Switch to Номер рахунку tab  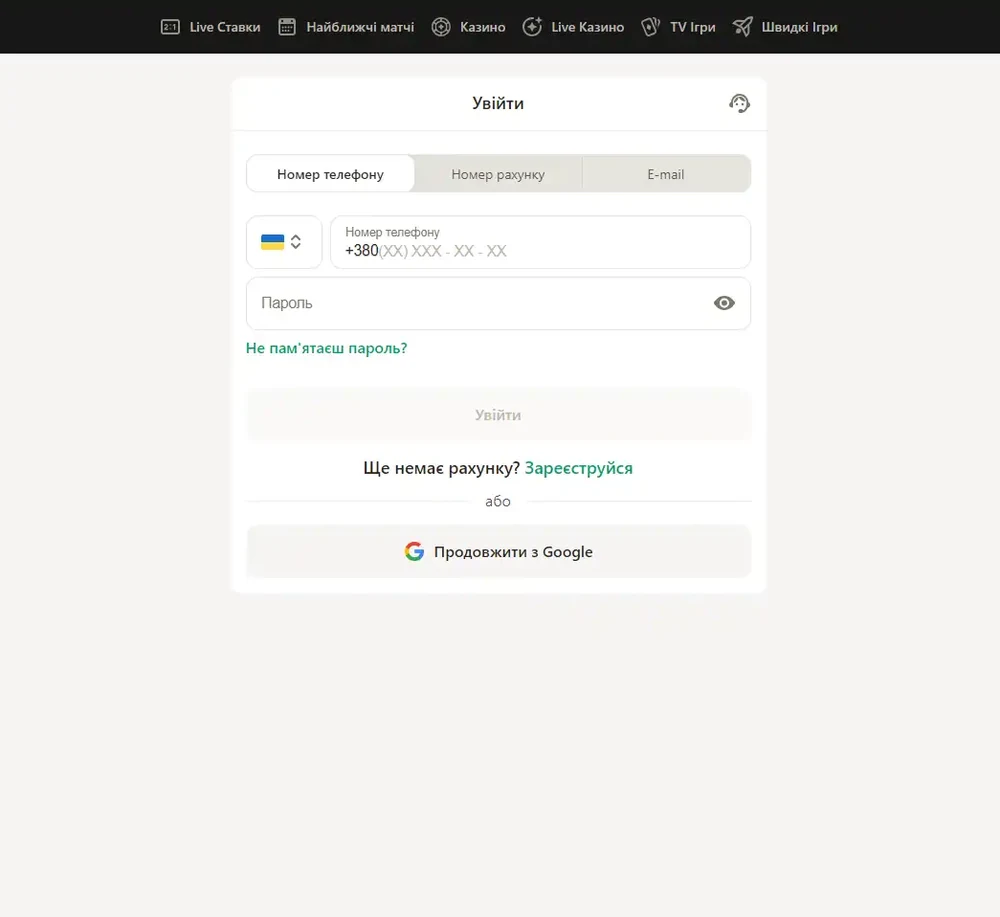pyautogui.click(x=498, y=173)
